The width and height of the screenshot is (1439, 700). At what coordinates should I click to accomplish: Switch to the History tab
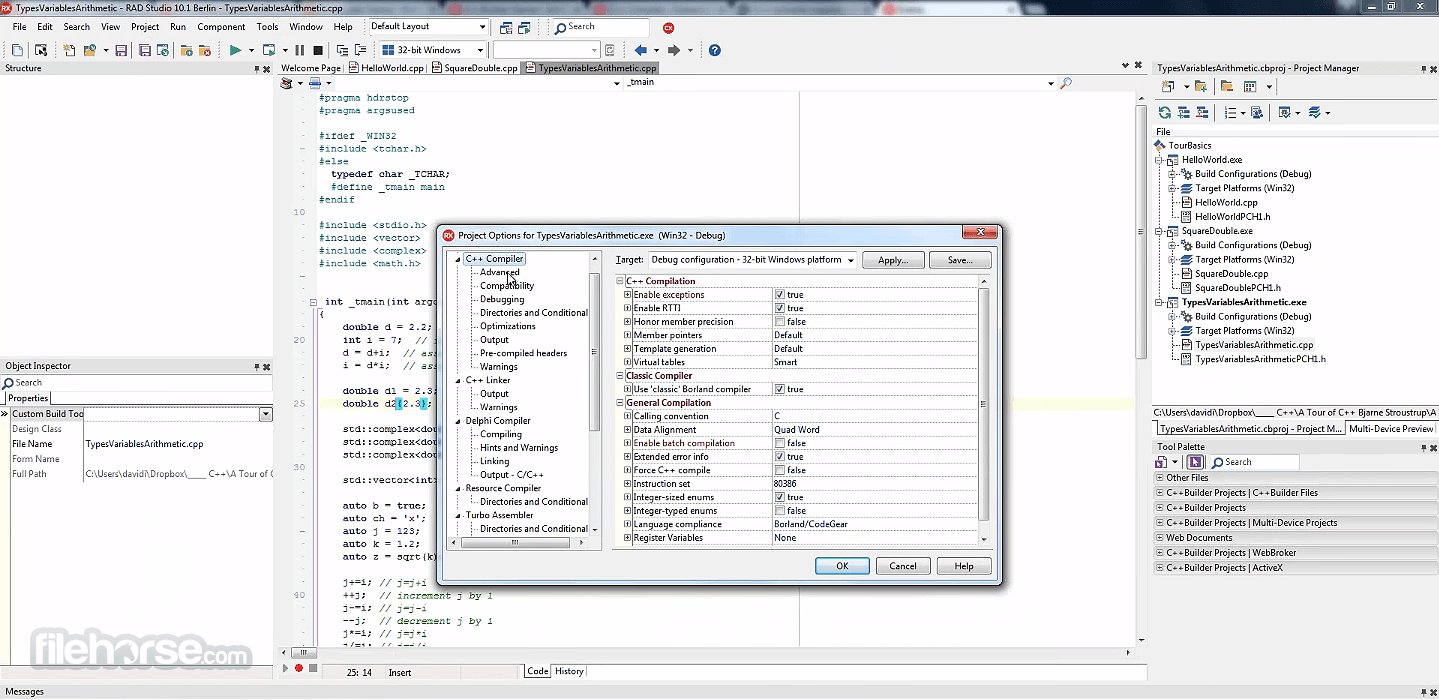tap(569, 671)
